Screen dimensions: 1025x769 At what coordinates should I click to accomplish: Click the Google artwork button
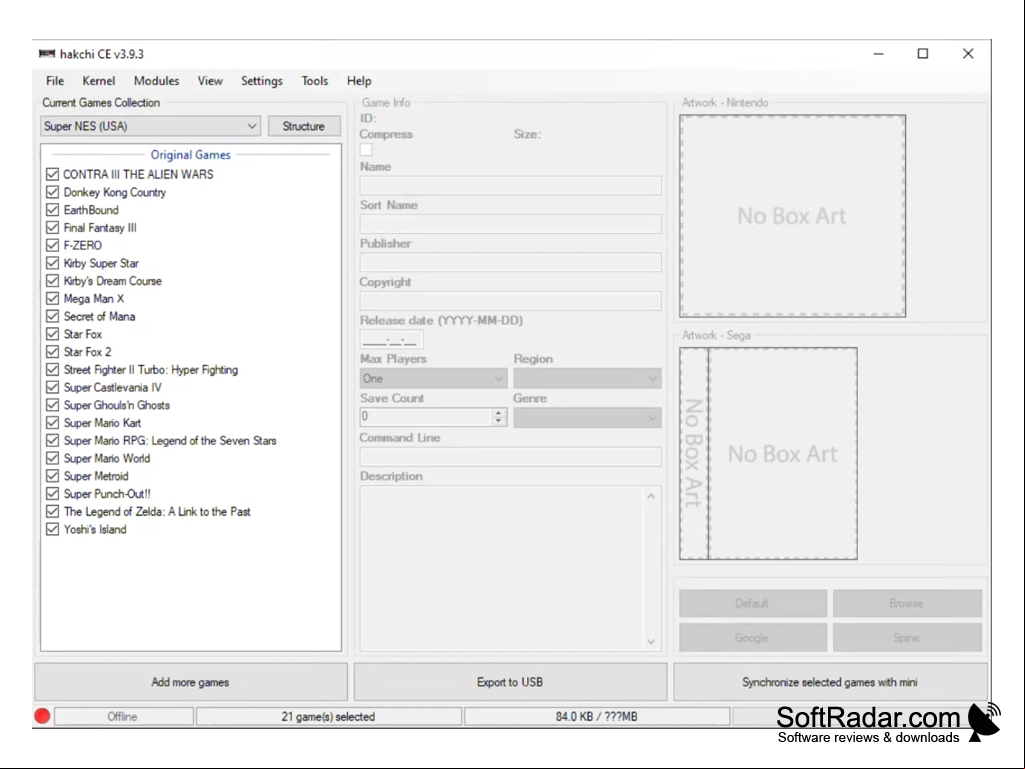pos(752,638)
